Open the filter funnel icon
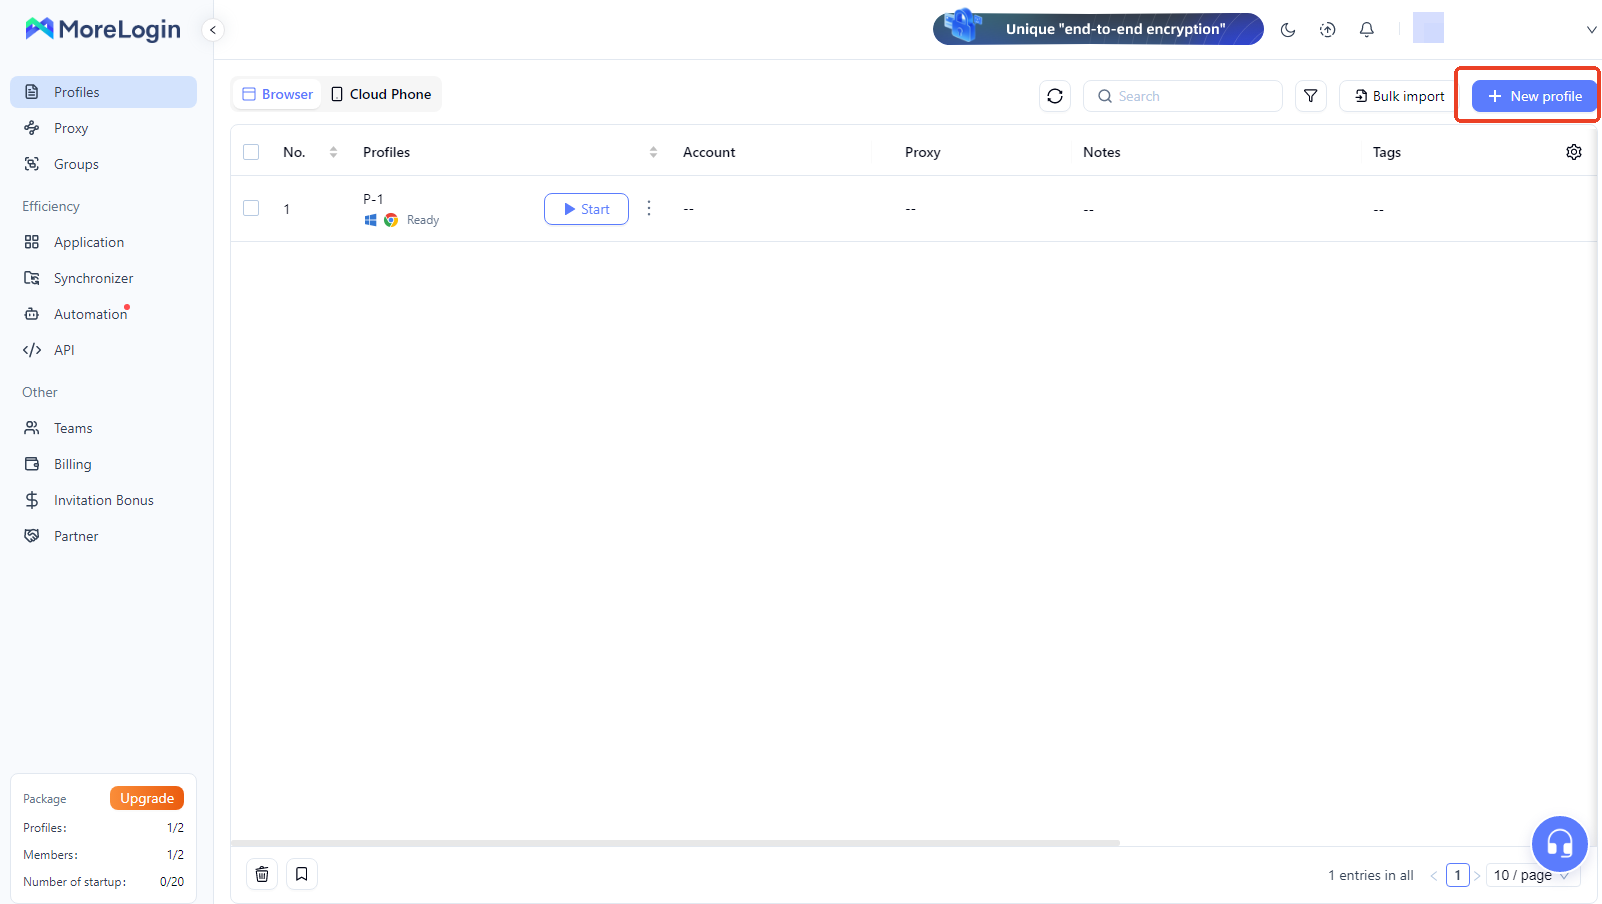Viewport: 1602px width, 904px height. tap(1310, 96)
